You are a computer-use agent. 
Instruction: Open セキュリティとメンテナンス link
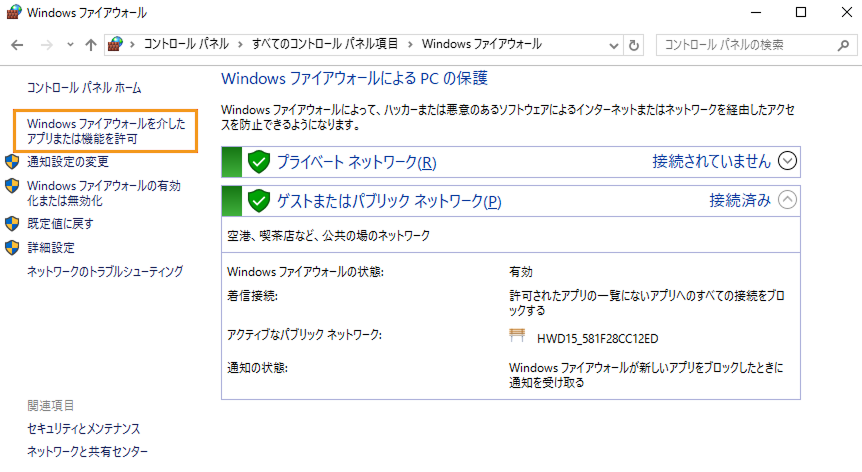click(x=84, y=429)
